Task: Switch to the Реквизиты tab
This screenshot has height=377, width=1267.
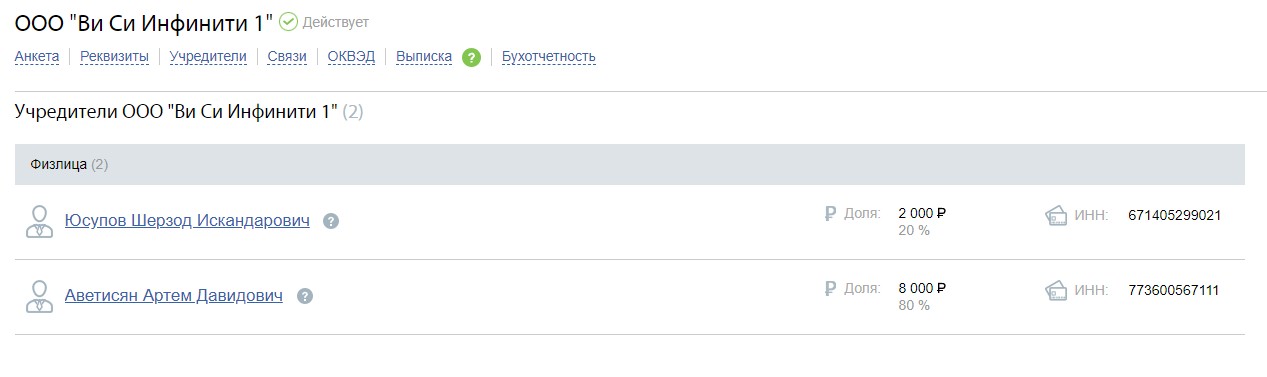Action: click(x=114, y=57)
